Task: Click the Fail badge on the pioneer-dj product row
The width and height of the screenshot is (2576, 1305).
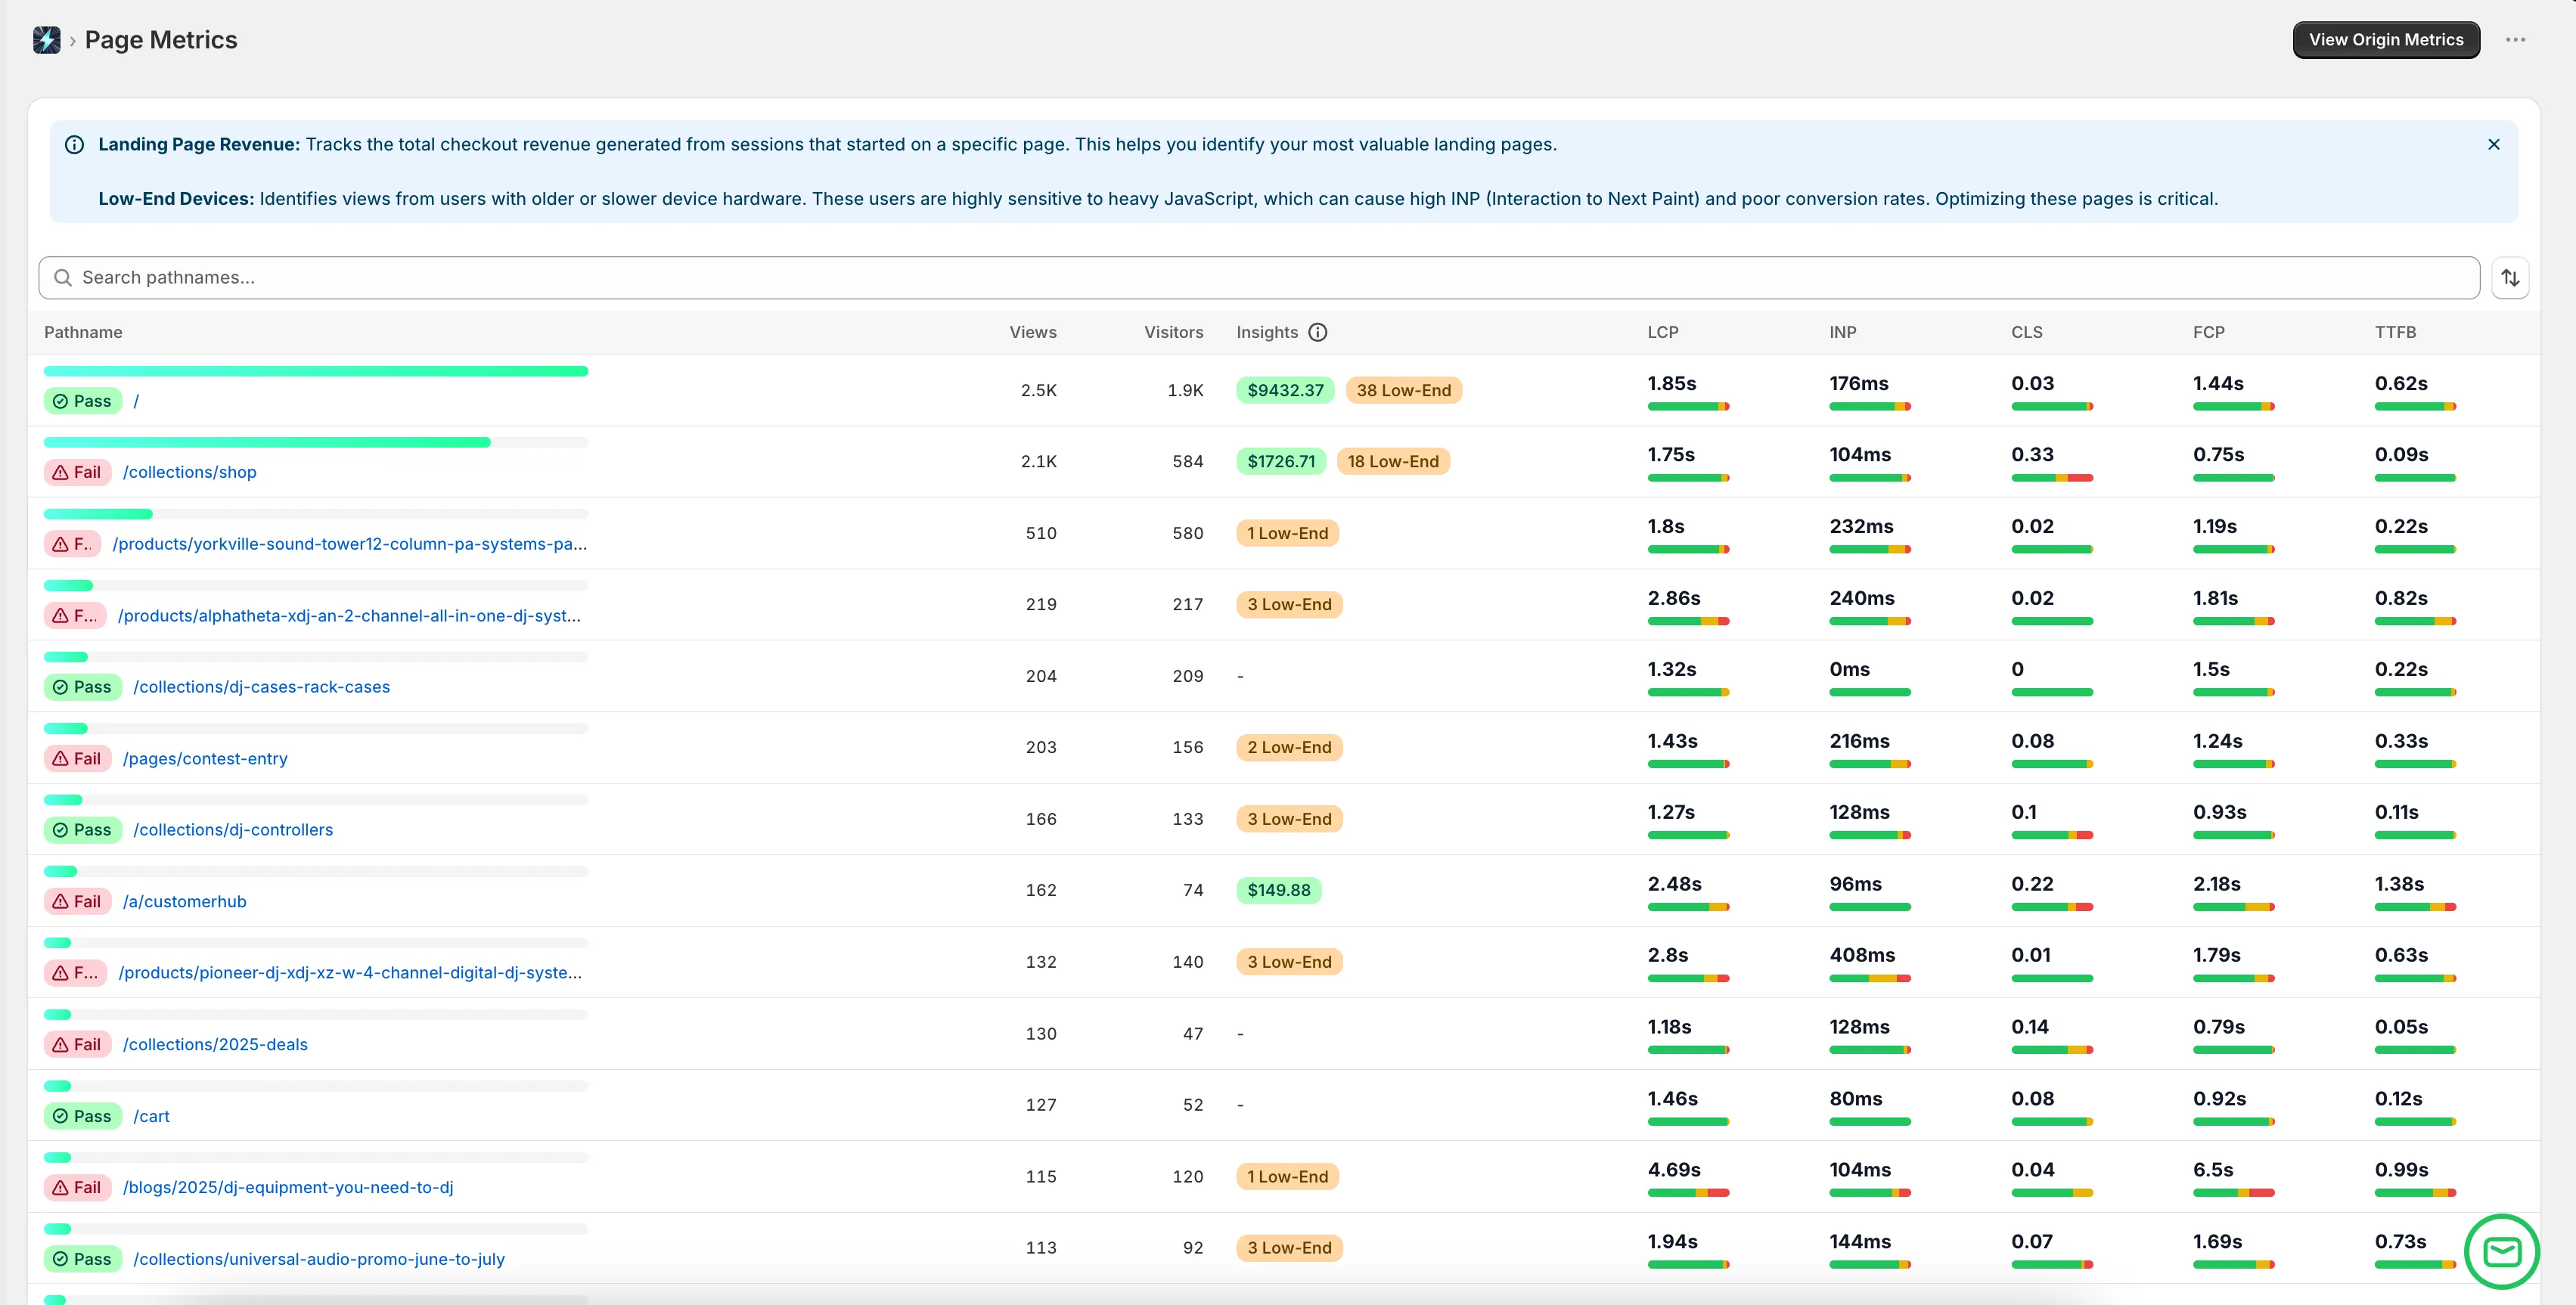Action: (76, 973)
